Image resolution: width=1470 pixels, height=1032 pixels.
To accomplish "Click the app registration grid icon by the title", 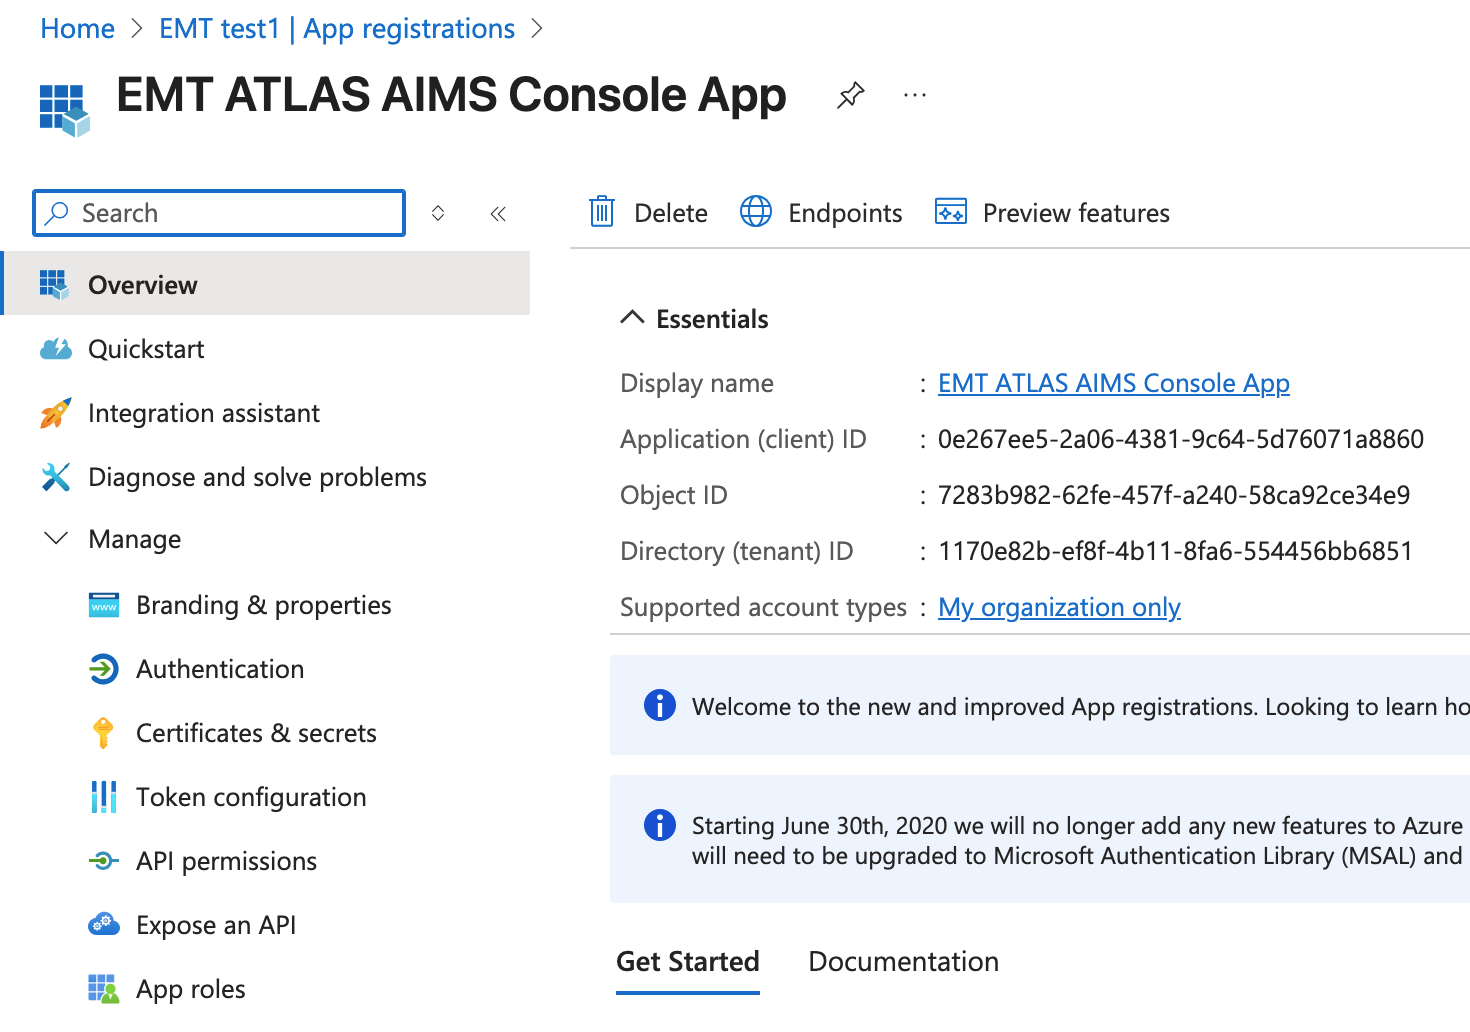I will [65, 110].
